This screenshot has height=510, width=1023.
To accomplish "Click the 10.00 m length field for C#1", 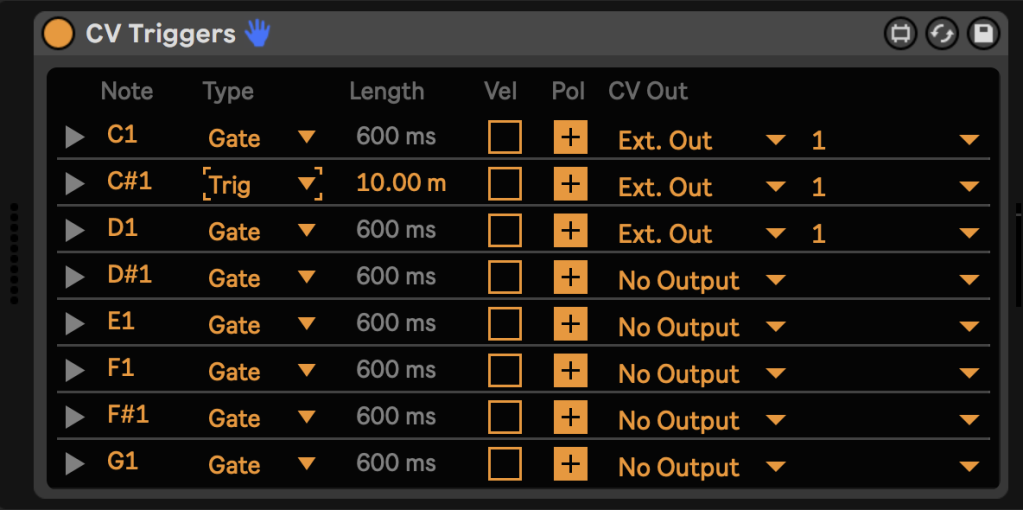I will pos(401,184).
